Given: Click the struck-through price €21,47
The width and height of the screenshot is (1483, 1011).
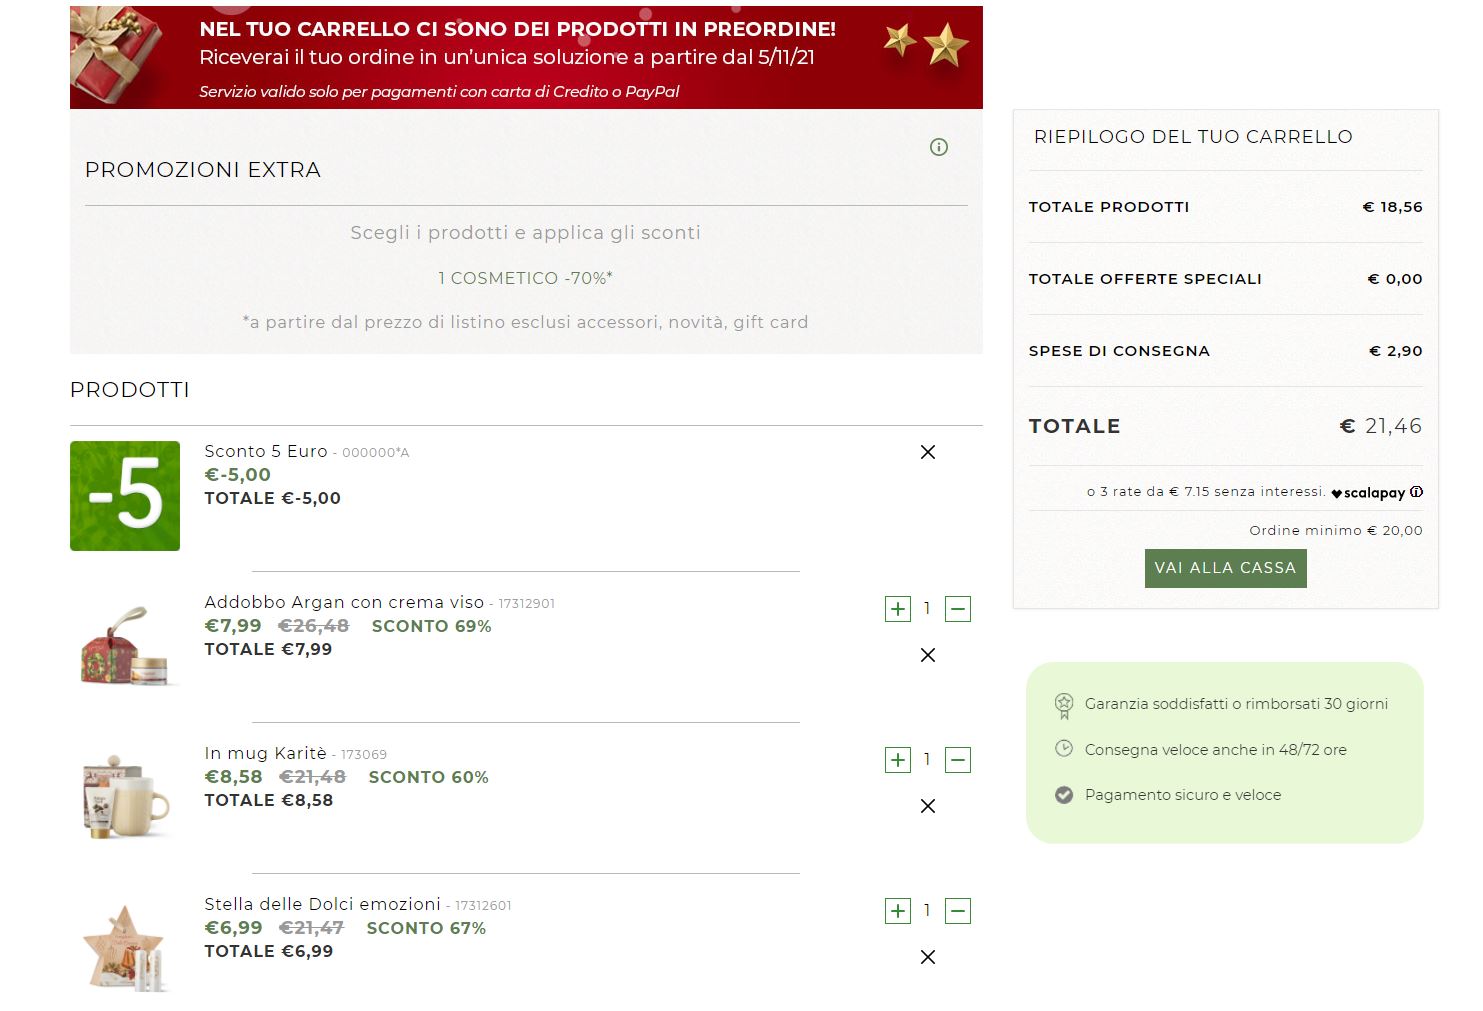Looking at the screenshot, I should [x=311, y=928].
